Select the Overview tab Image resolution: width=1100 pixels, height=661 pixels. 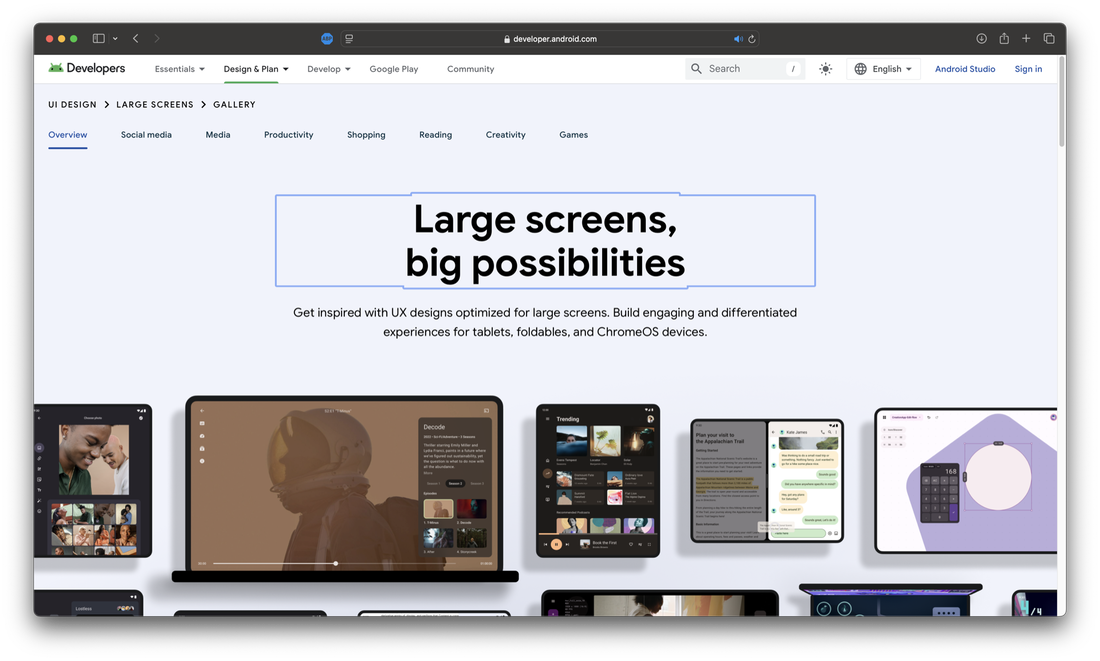[x=67, y=135]
